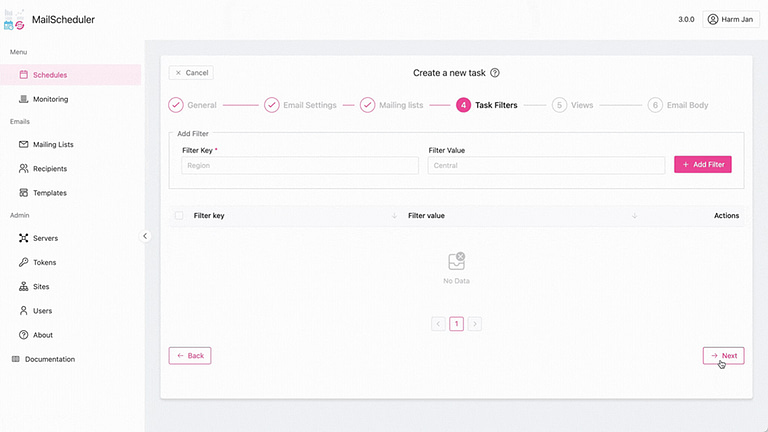Click the Next button
Image resolution: width=768 pixels, height=432 pixels.
tap(723, 356)
